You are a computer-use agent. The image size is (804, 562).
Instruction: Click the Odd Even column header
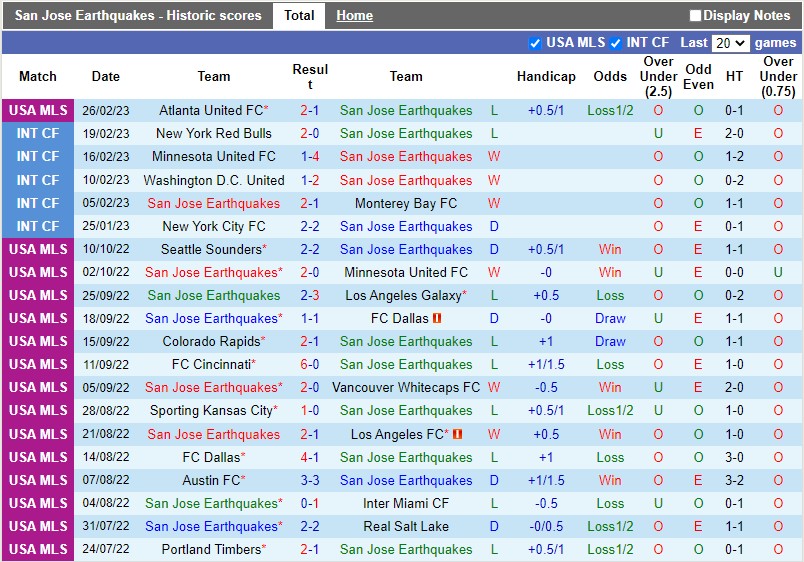[698, 76]
